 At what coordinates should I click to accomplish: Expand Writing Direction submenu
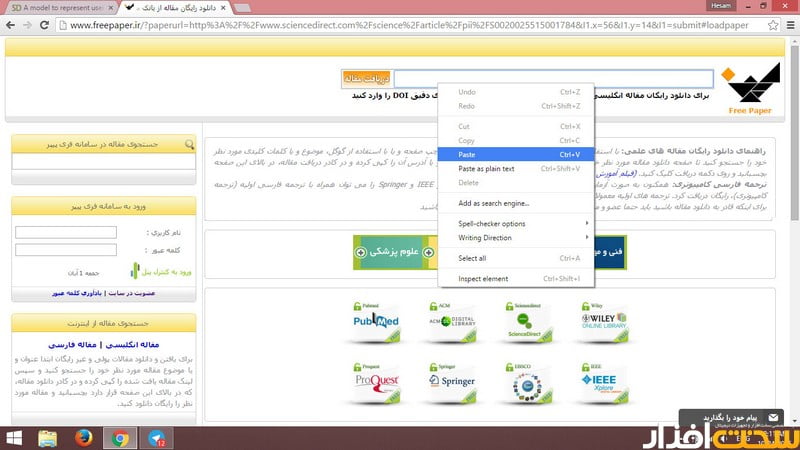(x=516, y=238)
